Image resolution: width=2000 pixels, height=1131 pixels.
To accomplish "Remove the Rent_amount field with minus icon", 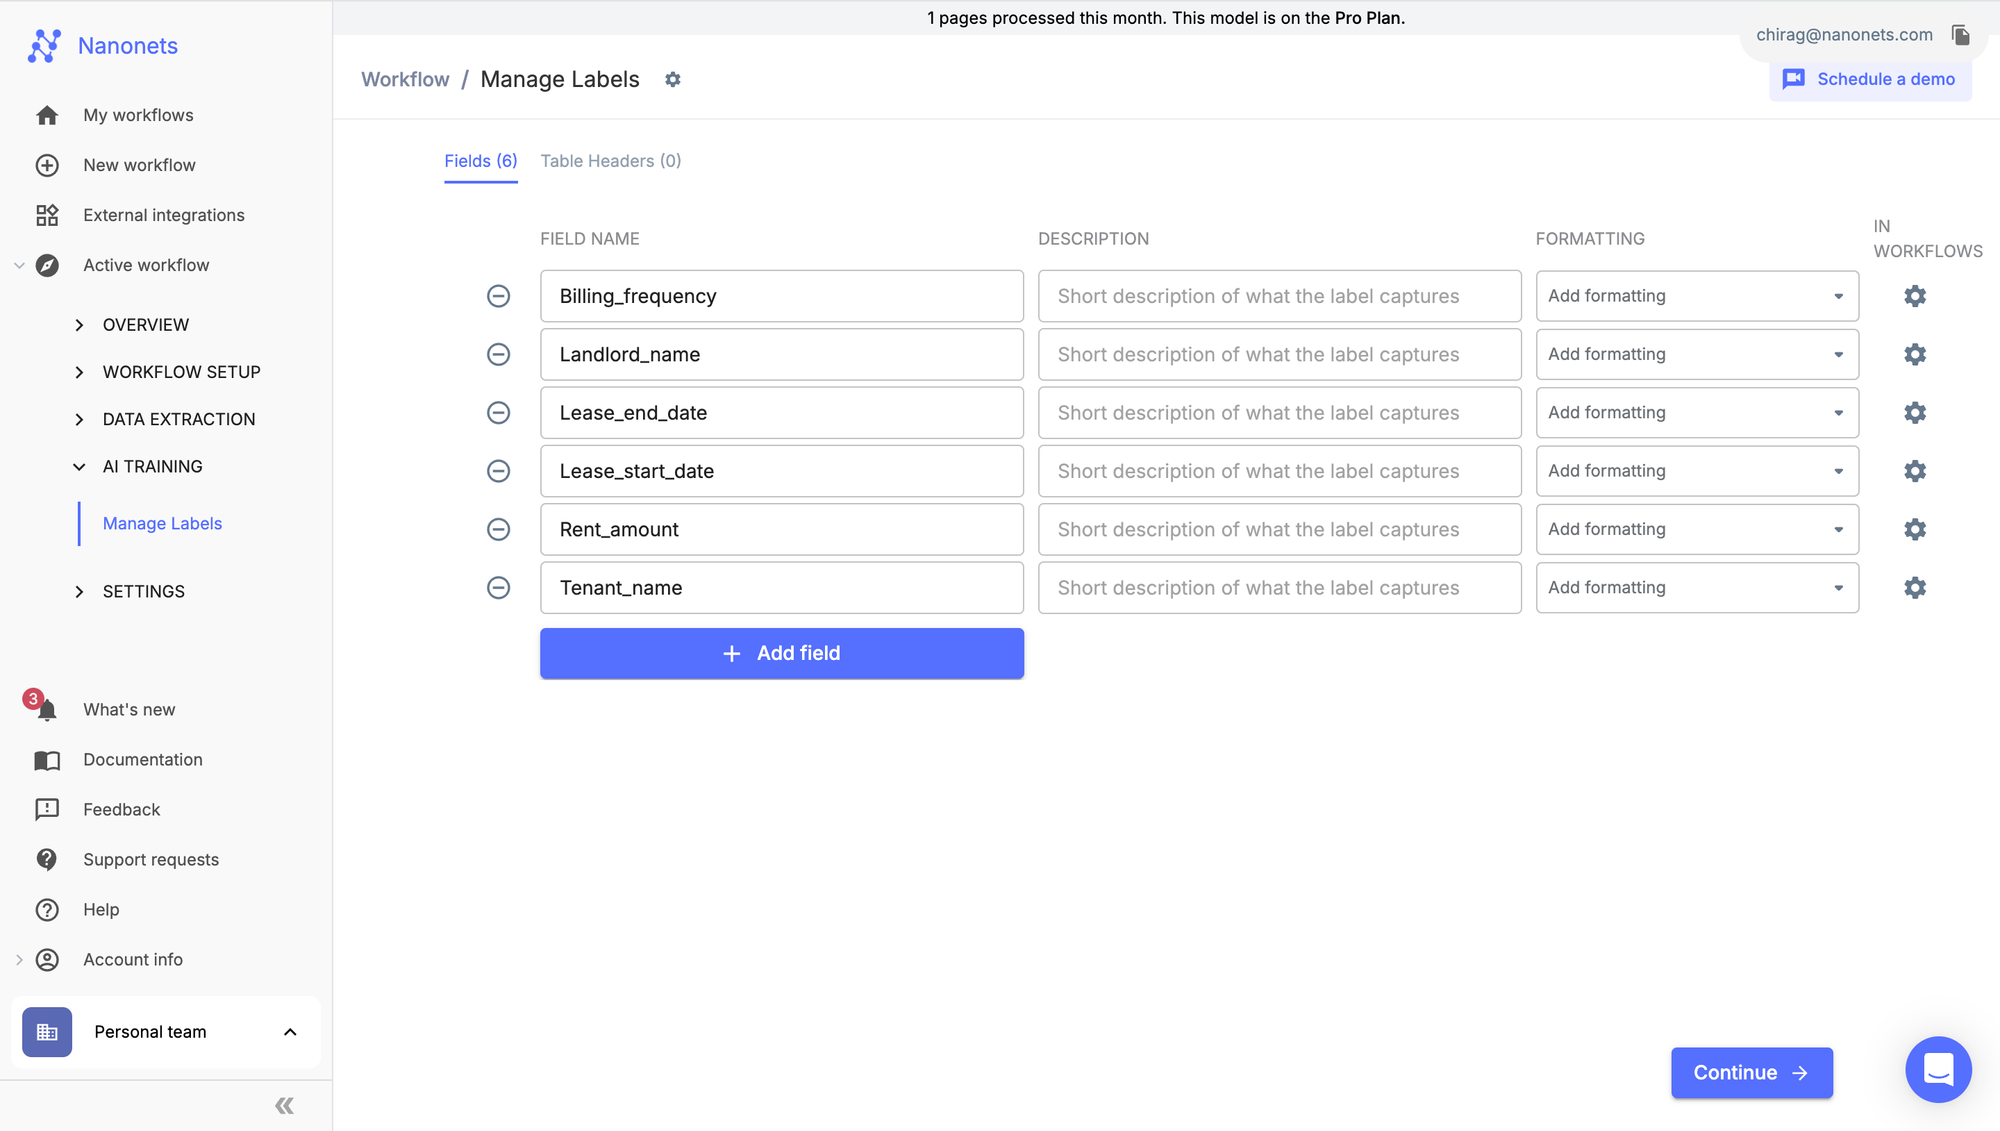I will 498,530.
